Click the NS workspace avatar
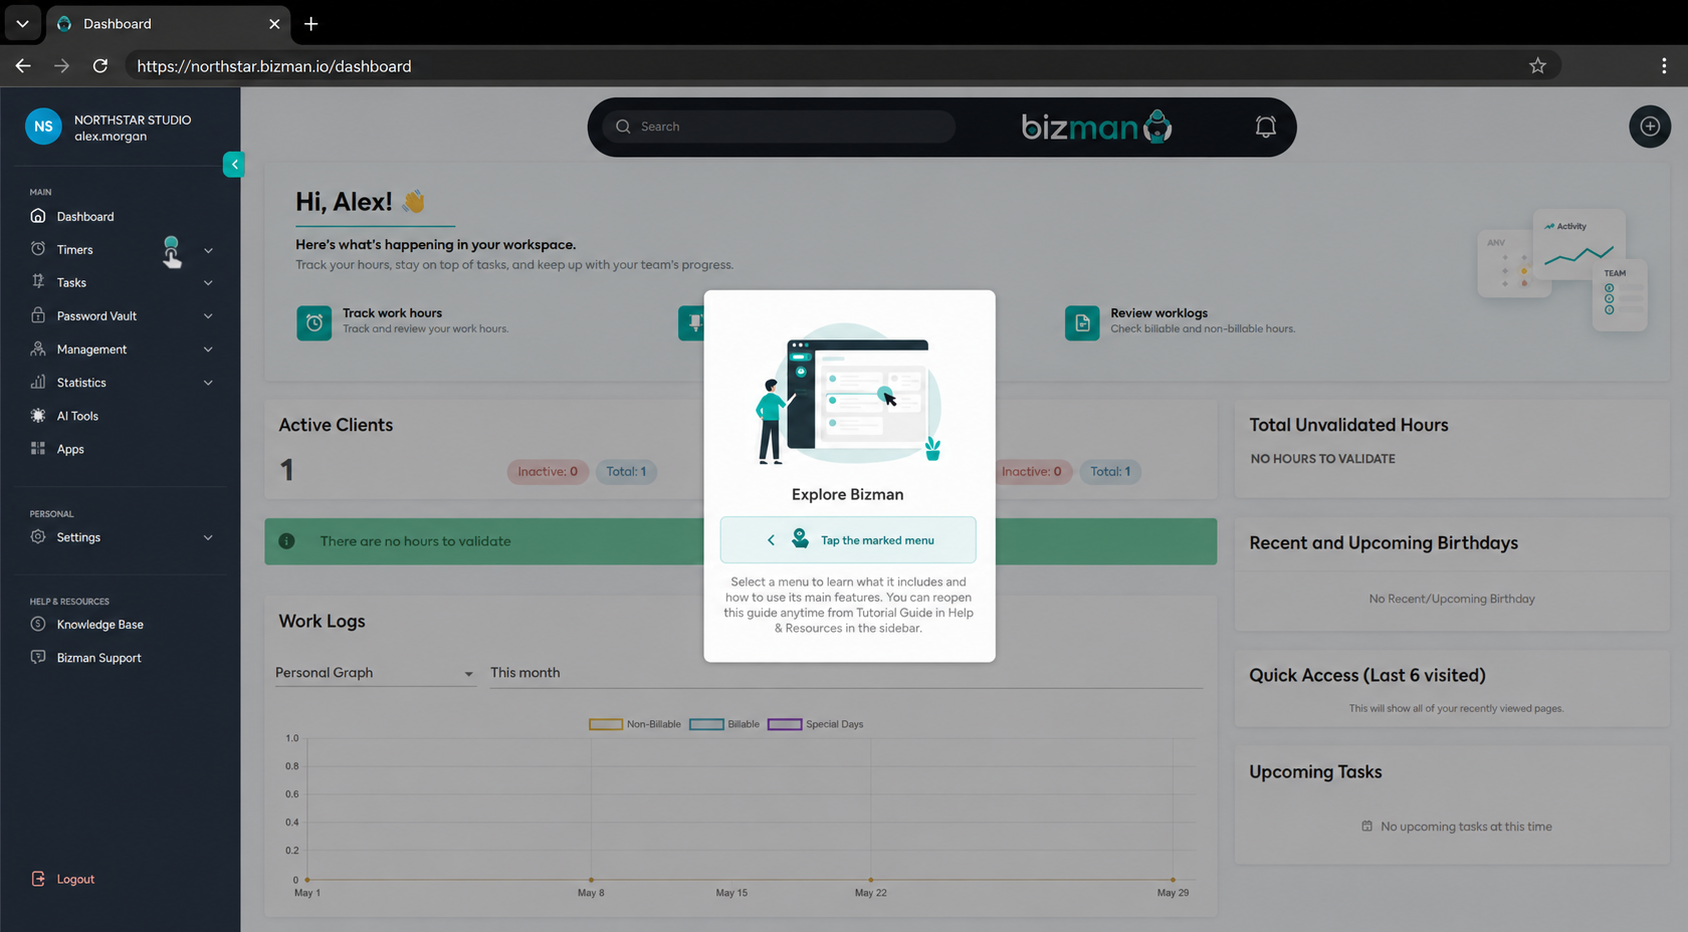The height and width of the screenshot is (932, 1688). [x=43, y=127]
